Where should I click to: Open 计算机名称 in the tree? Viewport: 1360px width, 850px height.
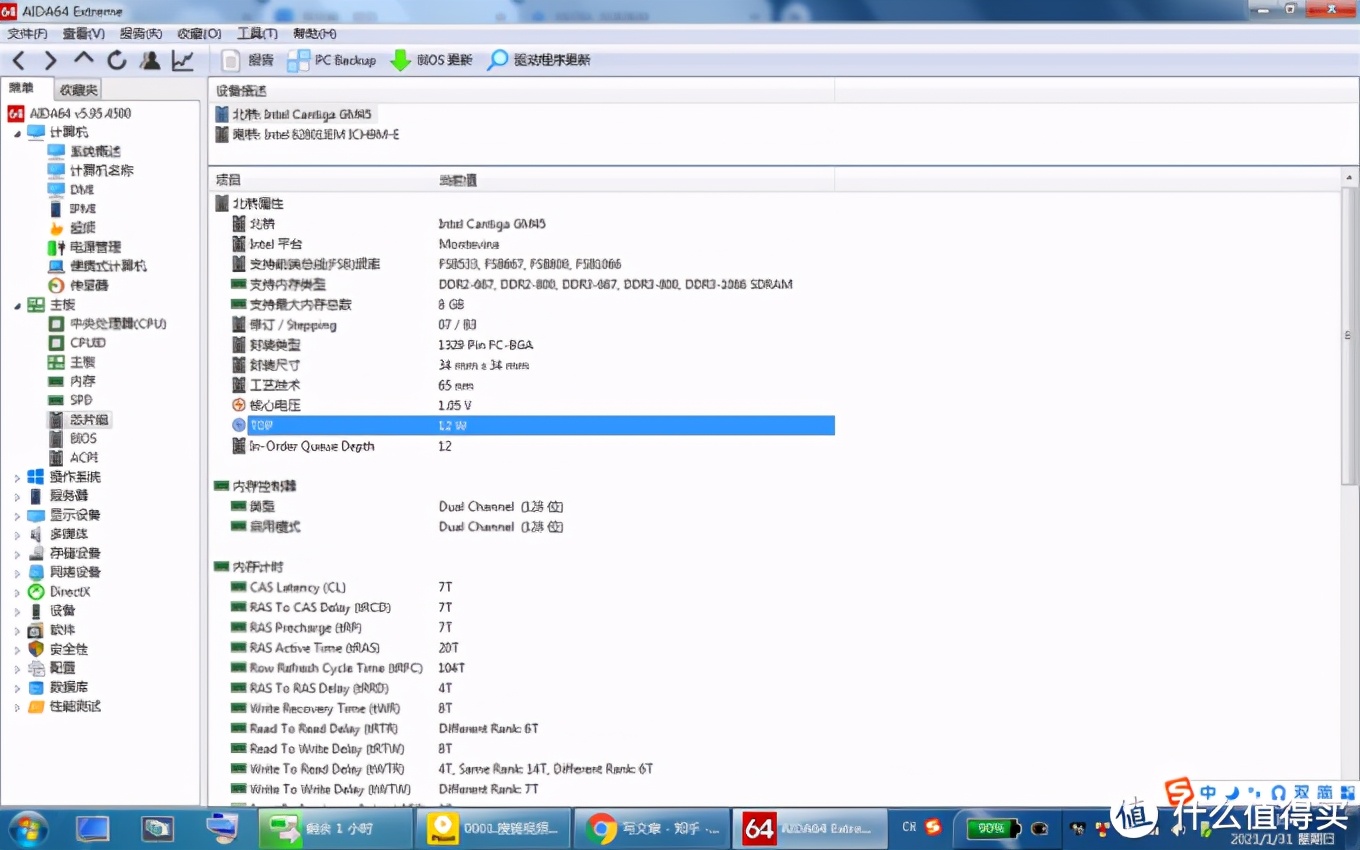(90, 171)
